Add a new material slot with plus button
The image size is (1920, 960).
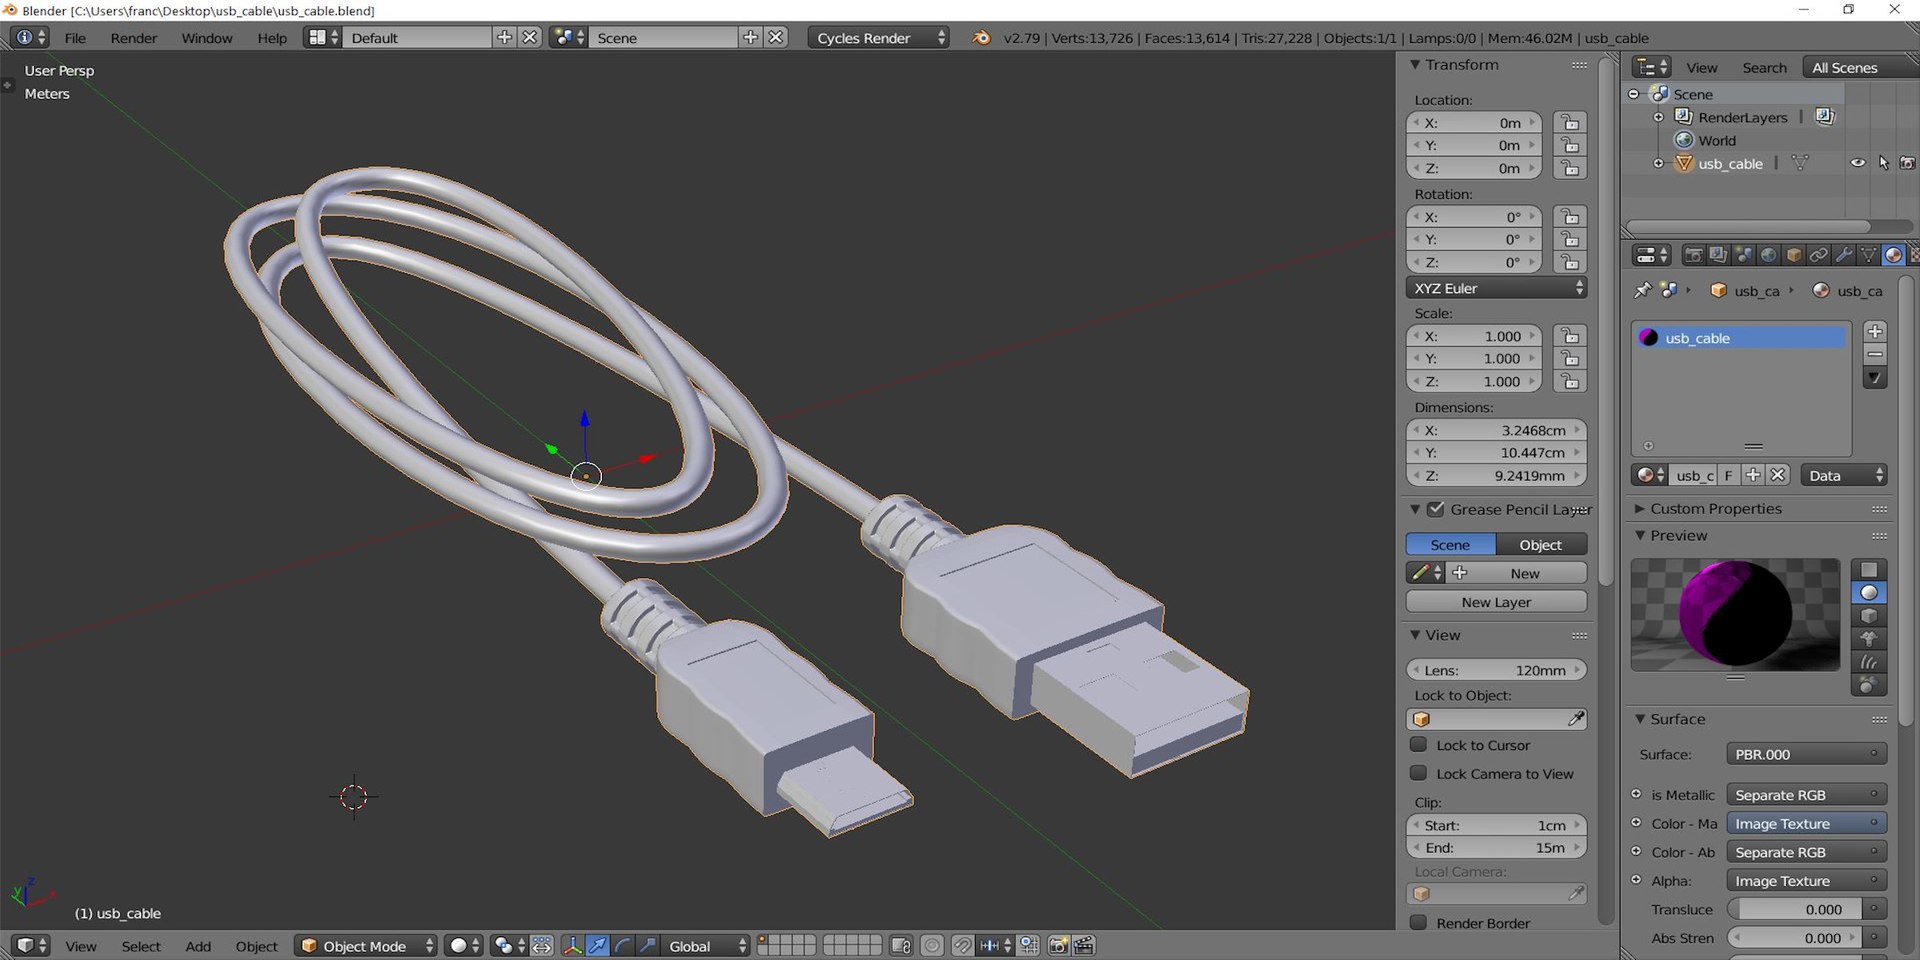point(1875,332)
